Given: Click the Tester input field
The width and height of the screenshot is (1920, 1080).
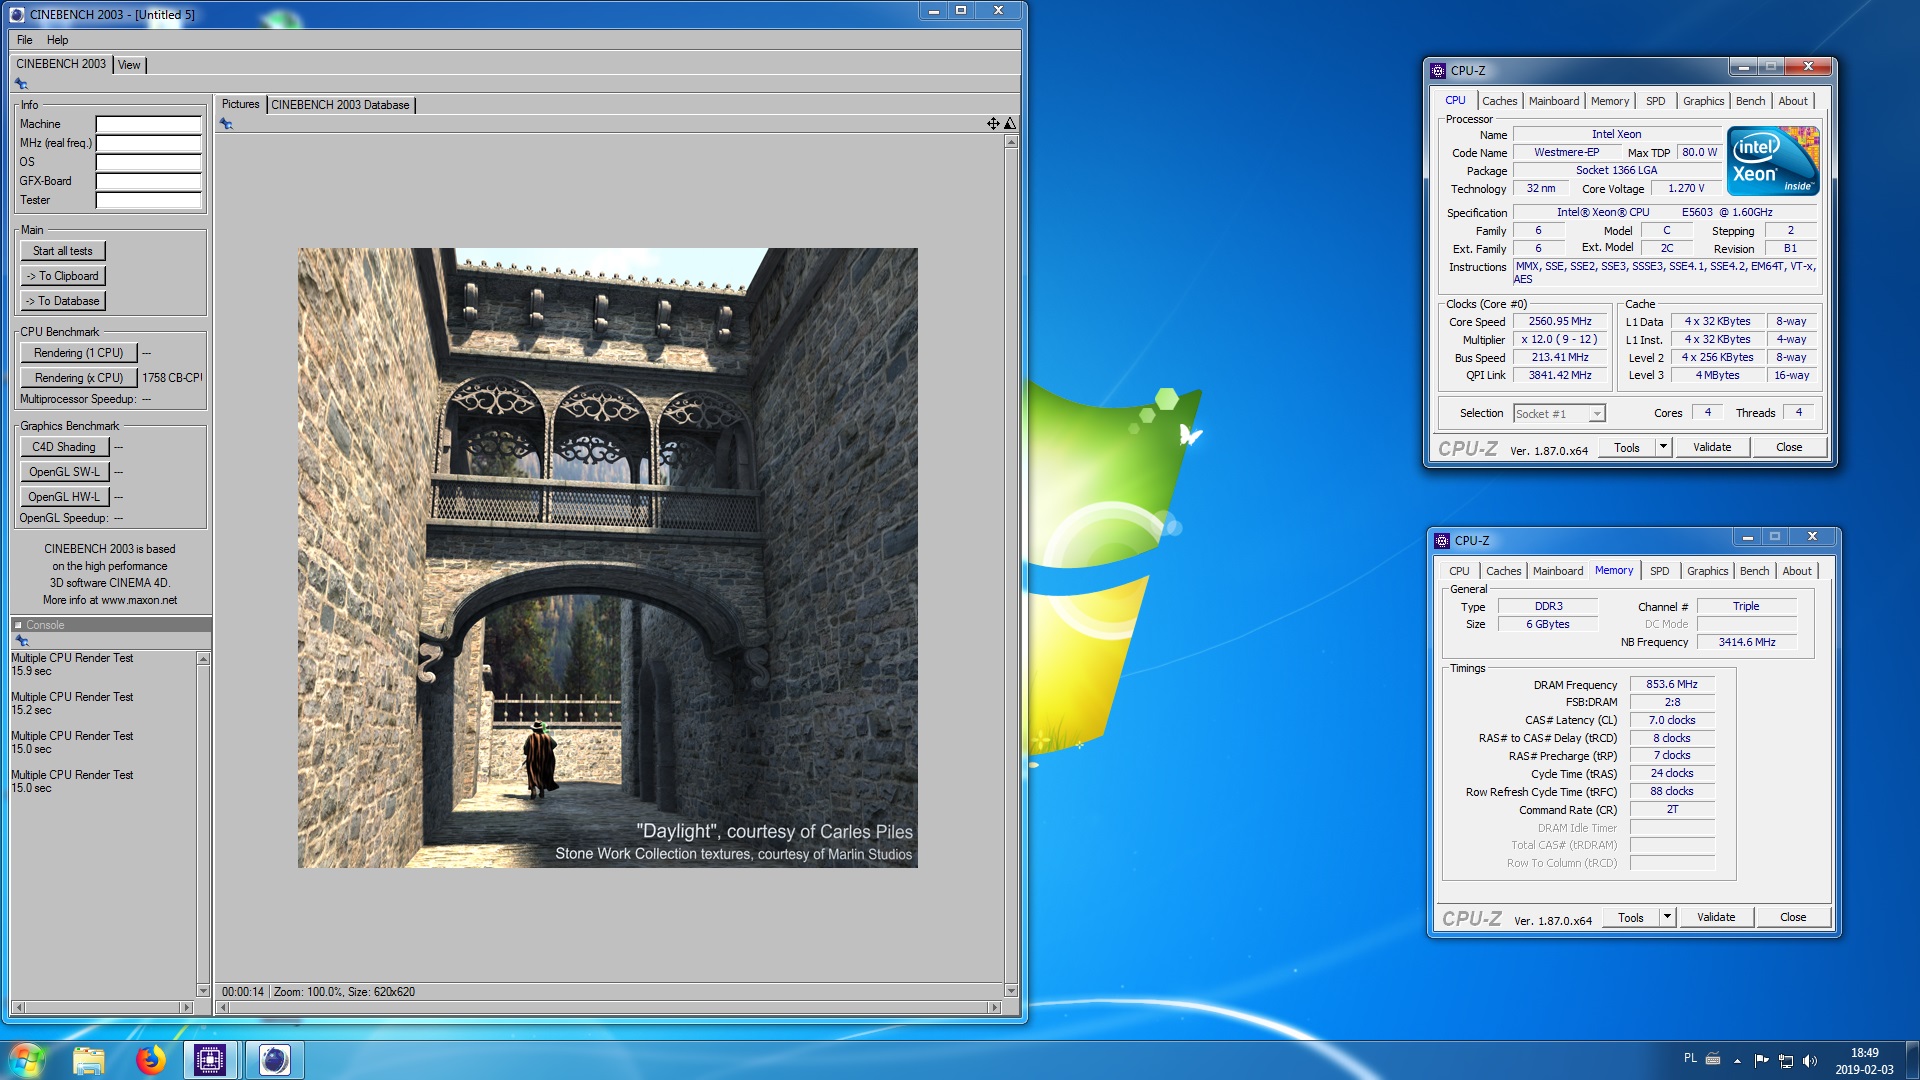Looking at the screenshot, I should pos(148,200).
